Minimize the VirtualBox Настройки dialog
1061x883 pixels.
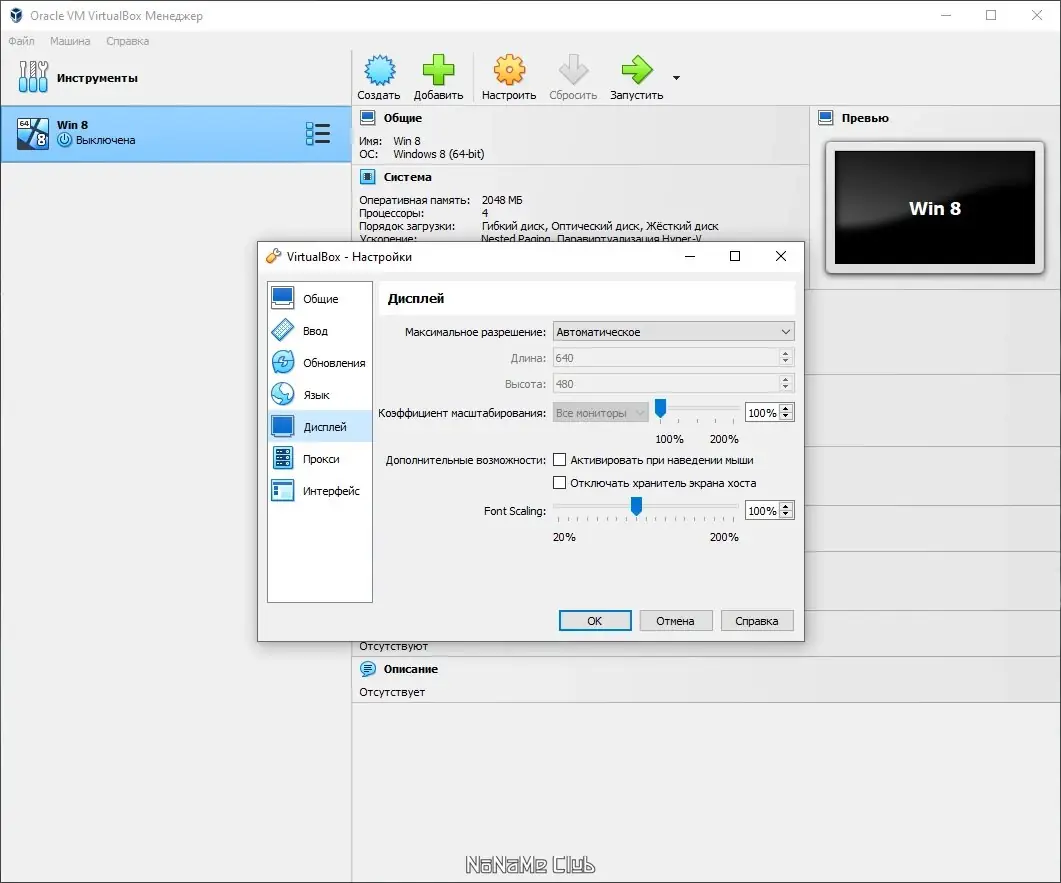690,256
